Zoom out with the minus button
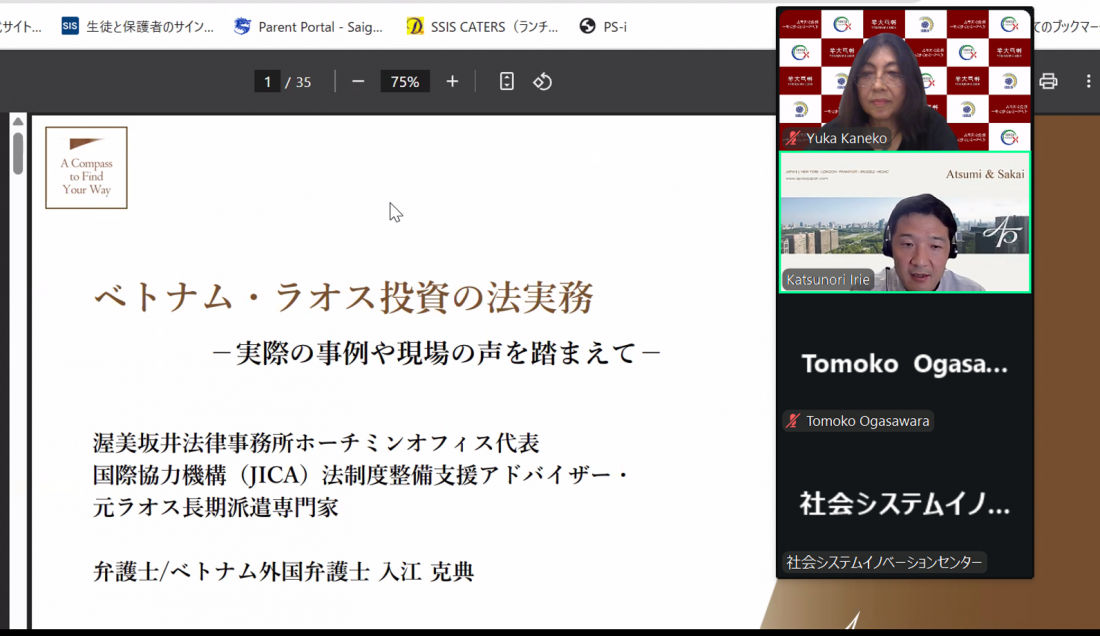 point(358,82)
